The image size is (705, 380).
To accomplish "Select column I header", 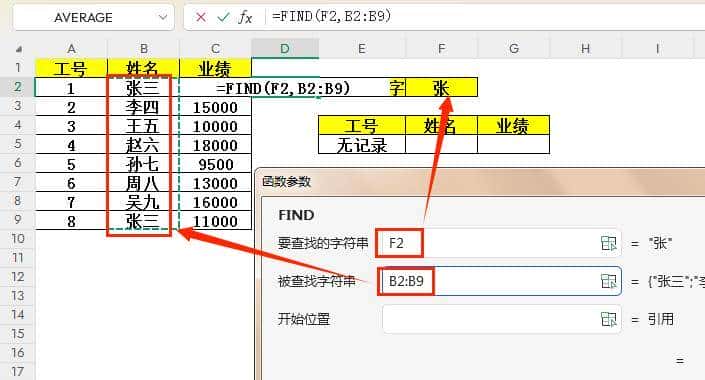I will coord(657,49).
